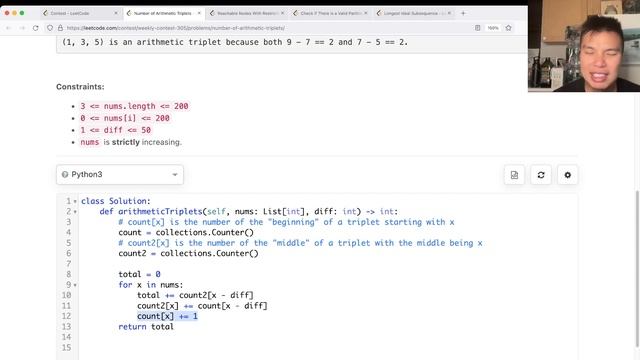Screen dimensions: 640x360
Task: Place cursor on 'return total' line
Action: point(146,327)
